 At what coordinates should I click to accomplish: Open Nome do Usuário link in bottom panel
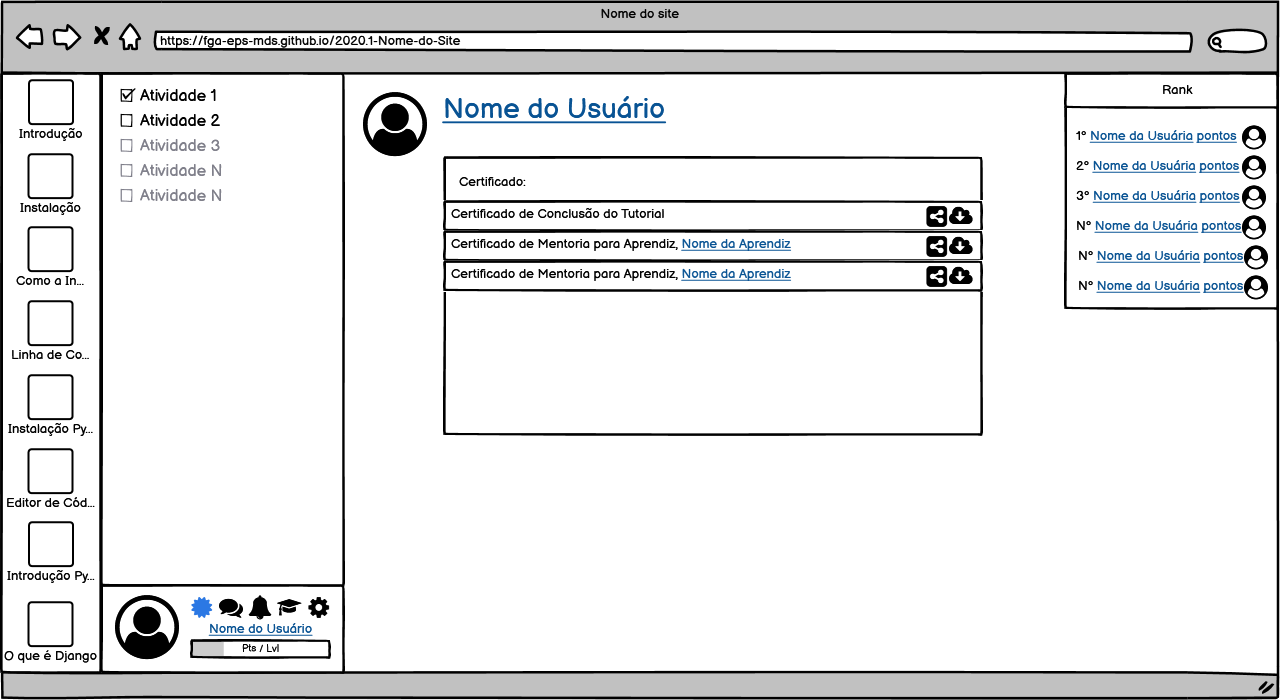[x=260, y=629]
